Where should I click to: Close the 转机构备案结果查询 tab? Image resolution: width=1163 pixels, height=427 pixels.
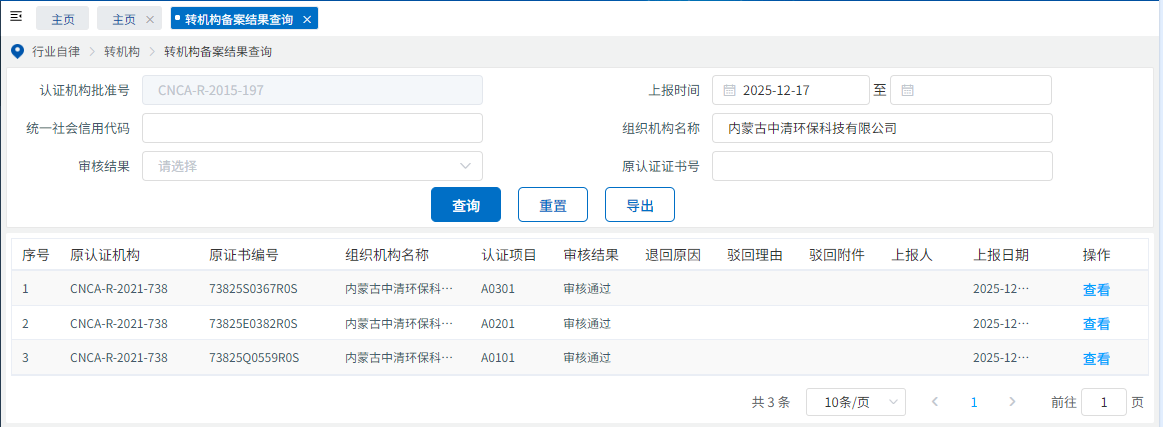click(307, 20)
